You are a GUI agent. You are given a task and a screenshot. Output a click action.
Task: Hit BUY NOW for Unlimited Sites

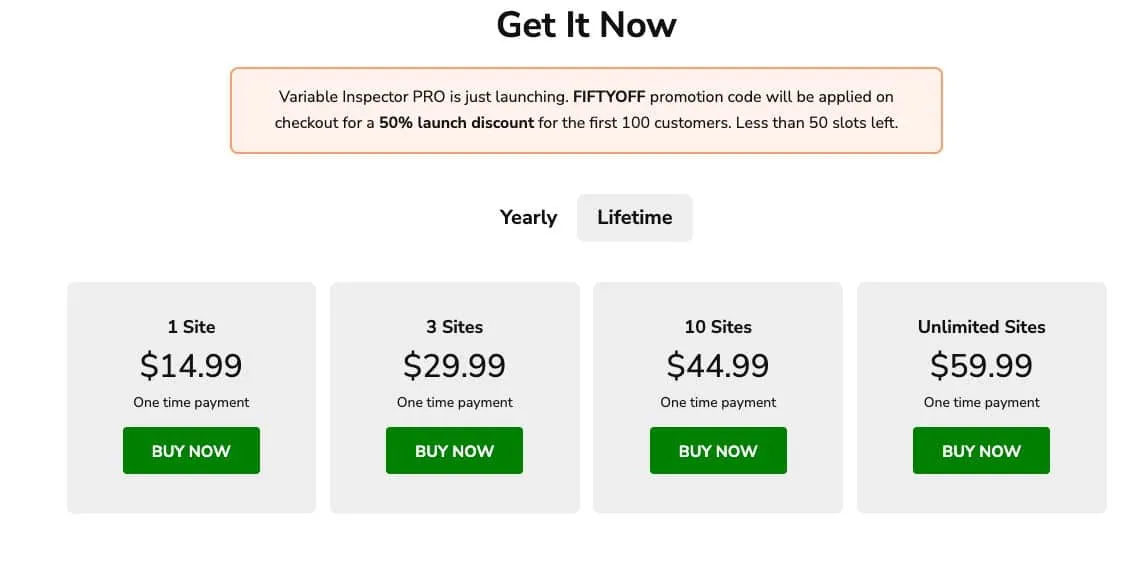pos(981,451)
